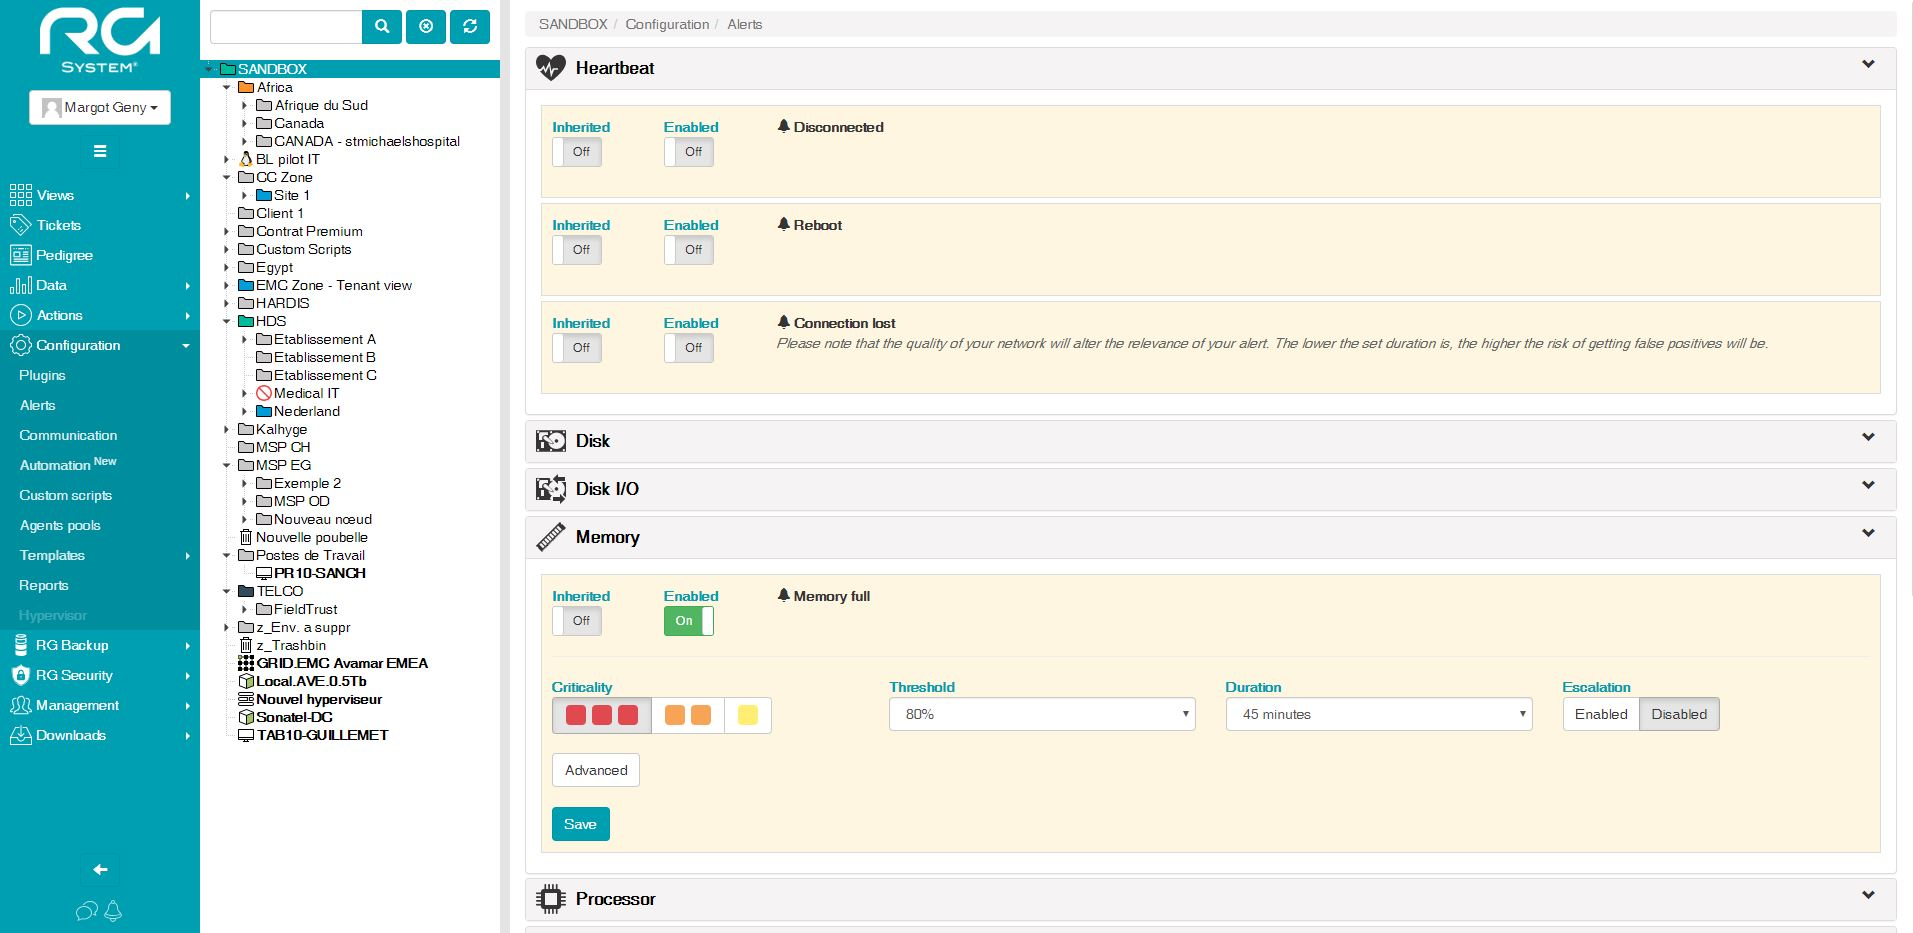Screen dimensions: 1913x933
Task: Click the bell icon beside Reboot
Action: [x=784, y=225]
